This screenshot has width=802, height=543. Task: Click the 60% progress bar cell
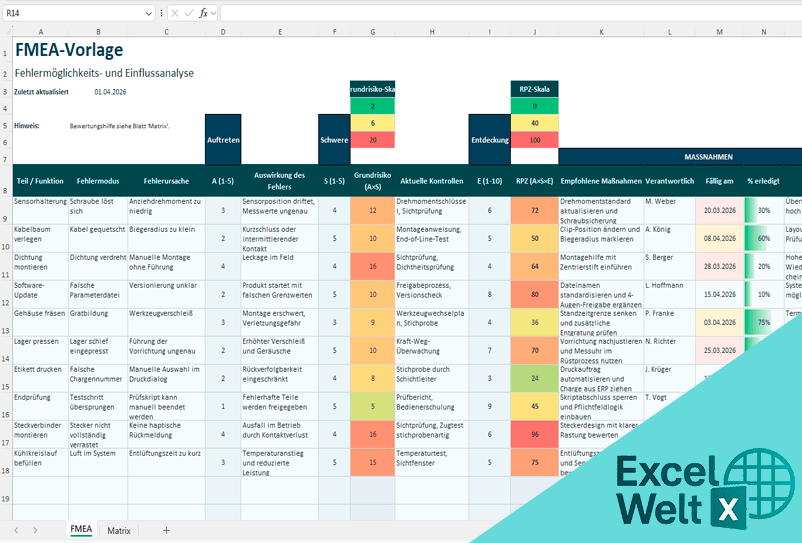[x=764, y=238]
